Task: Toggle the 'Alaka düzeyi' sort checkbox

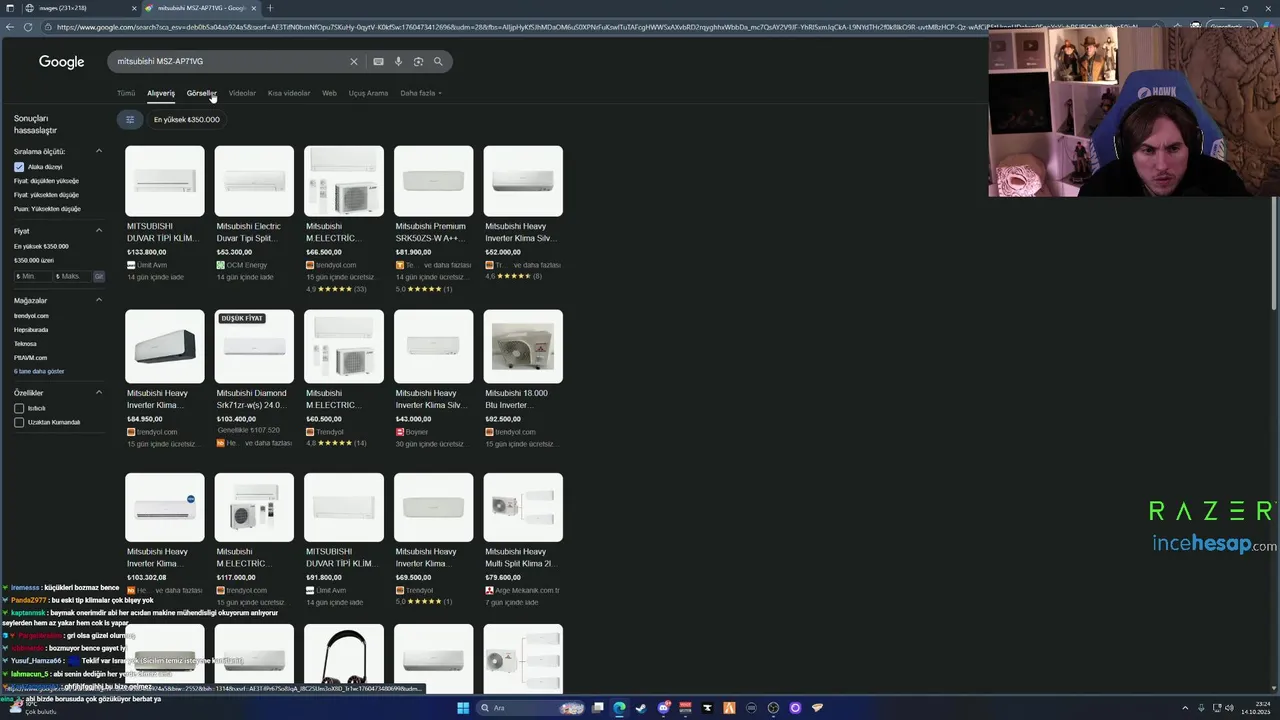Action: (x=19, y=167)
